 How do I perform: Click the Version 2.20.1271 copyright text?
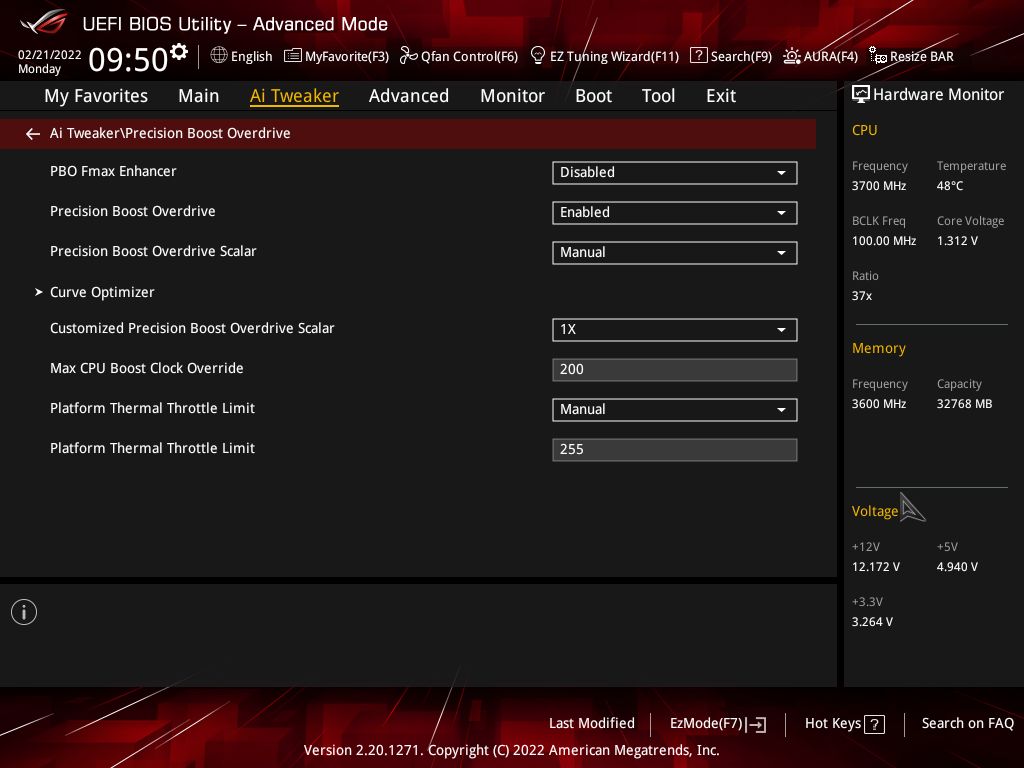511,750
